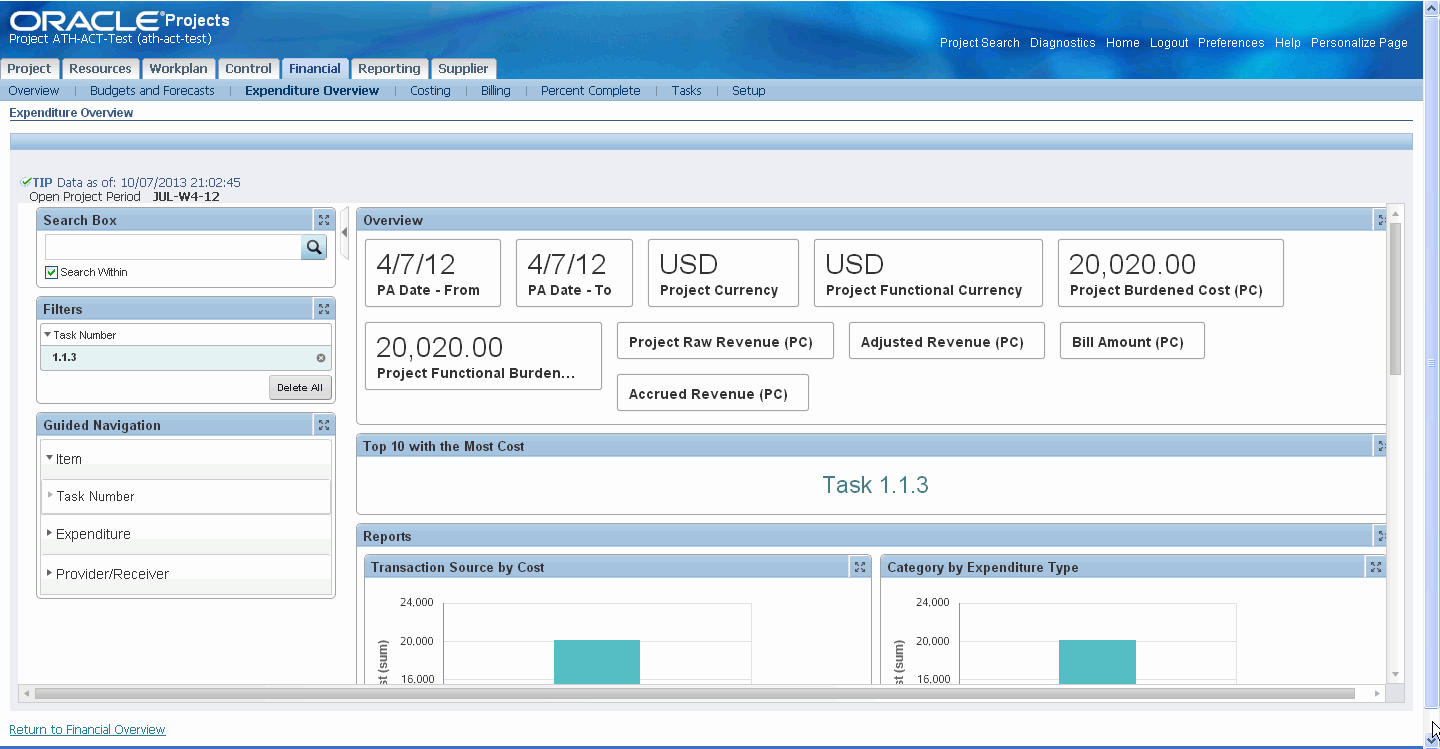
Task: Click the 1.1.3 filter value text
Action: pyautogui.click(x=65, y=357)
